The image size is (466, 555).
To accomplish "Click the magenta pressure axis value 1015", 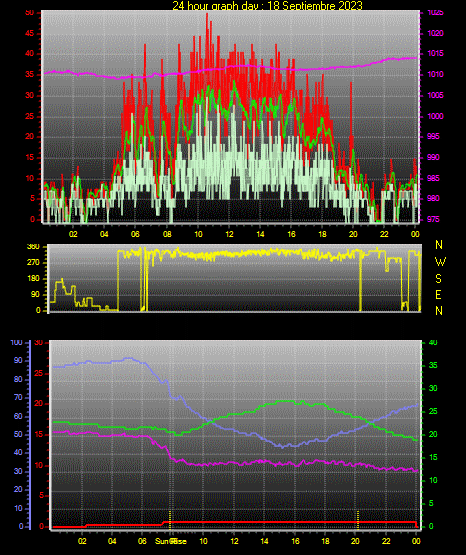I will coord(435,54).
